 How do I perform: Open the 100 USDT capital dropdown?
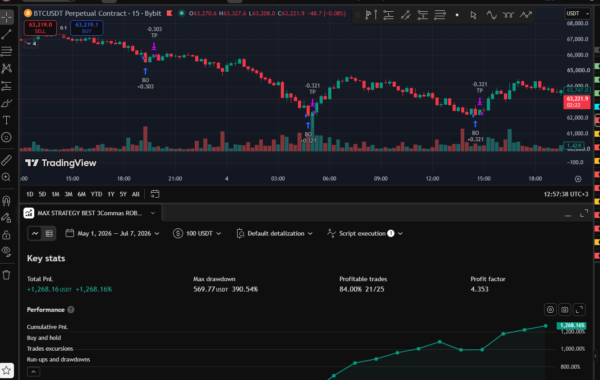click(197, 233)
